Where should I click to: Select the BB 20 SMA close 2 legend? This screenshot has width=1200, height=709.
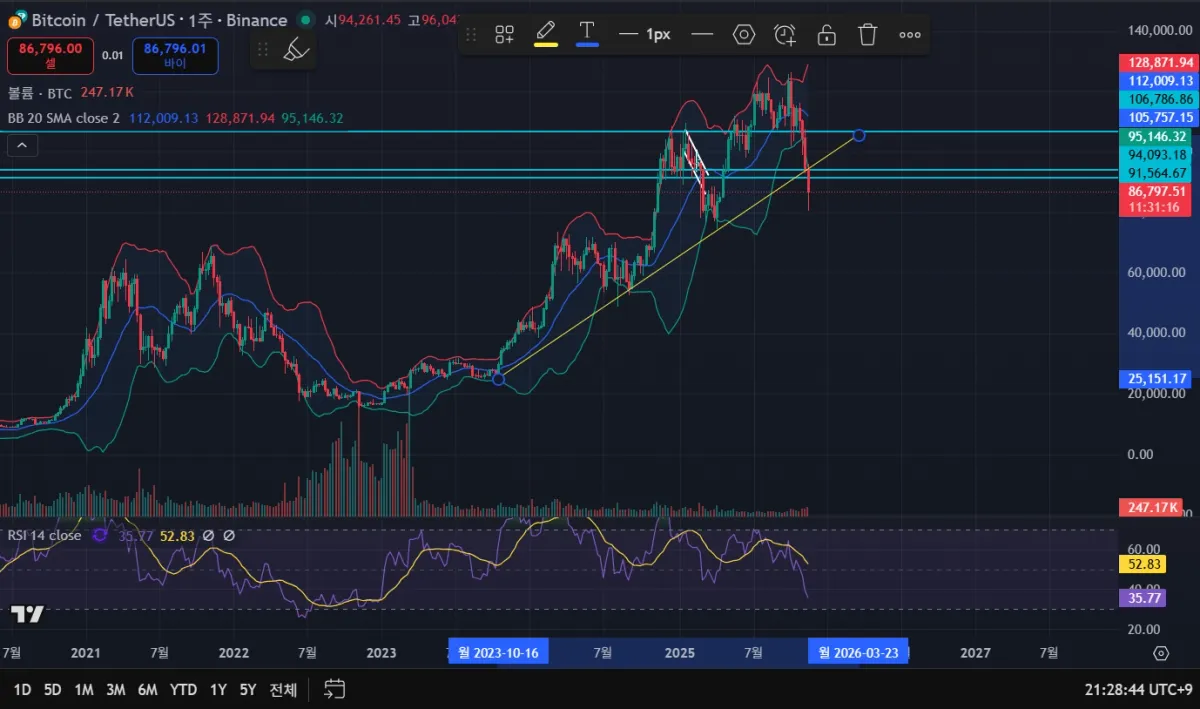point(64,118)
